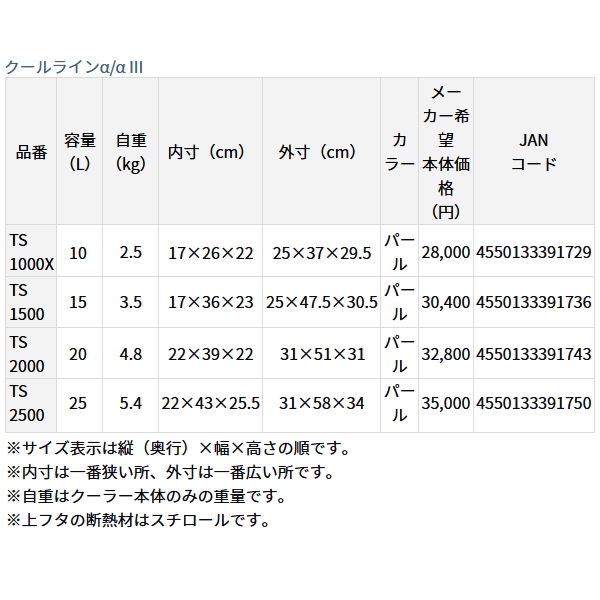Select the 品番 column header
Image resolution: width=600 pixels, height=600 pixels.
(31, 152)
